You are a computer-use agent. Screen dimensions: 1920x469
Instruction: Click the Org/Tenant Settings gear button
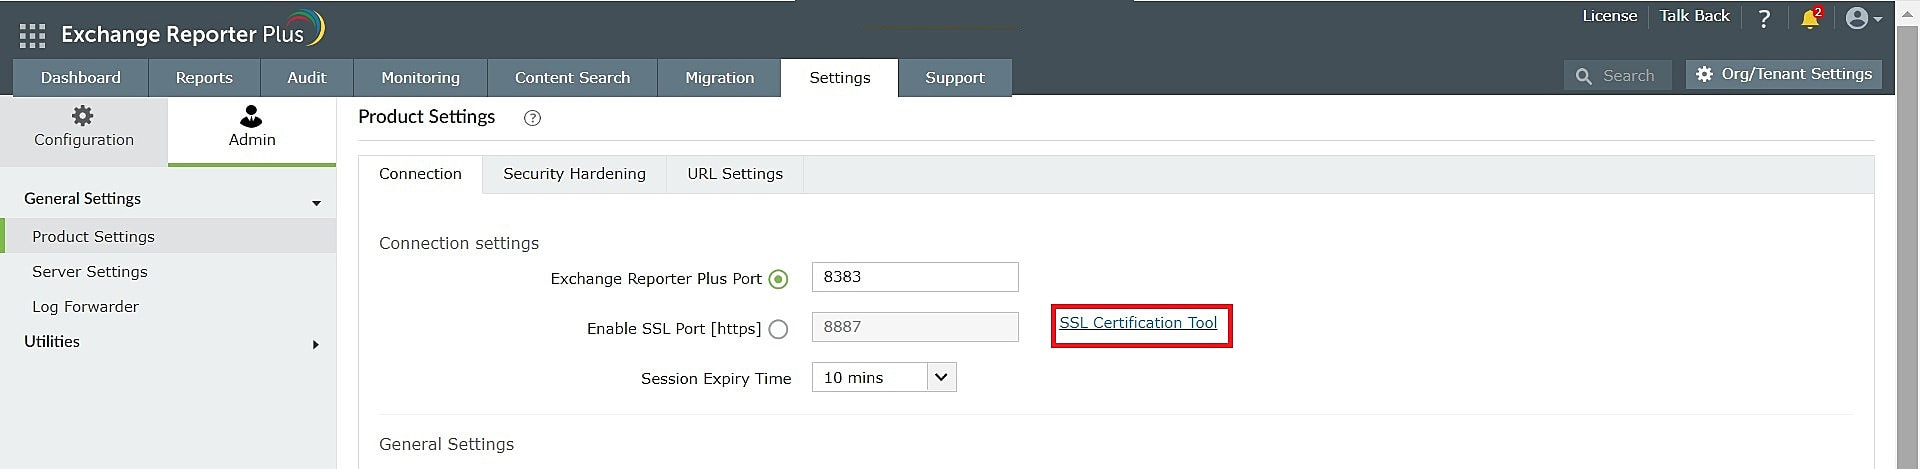click(x=1784, y=74)
